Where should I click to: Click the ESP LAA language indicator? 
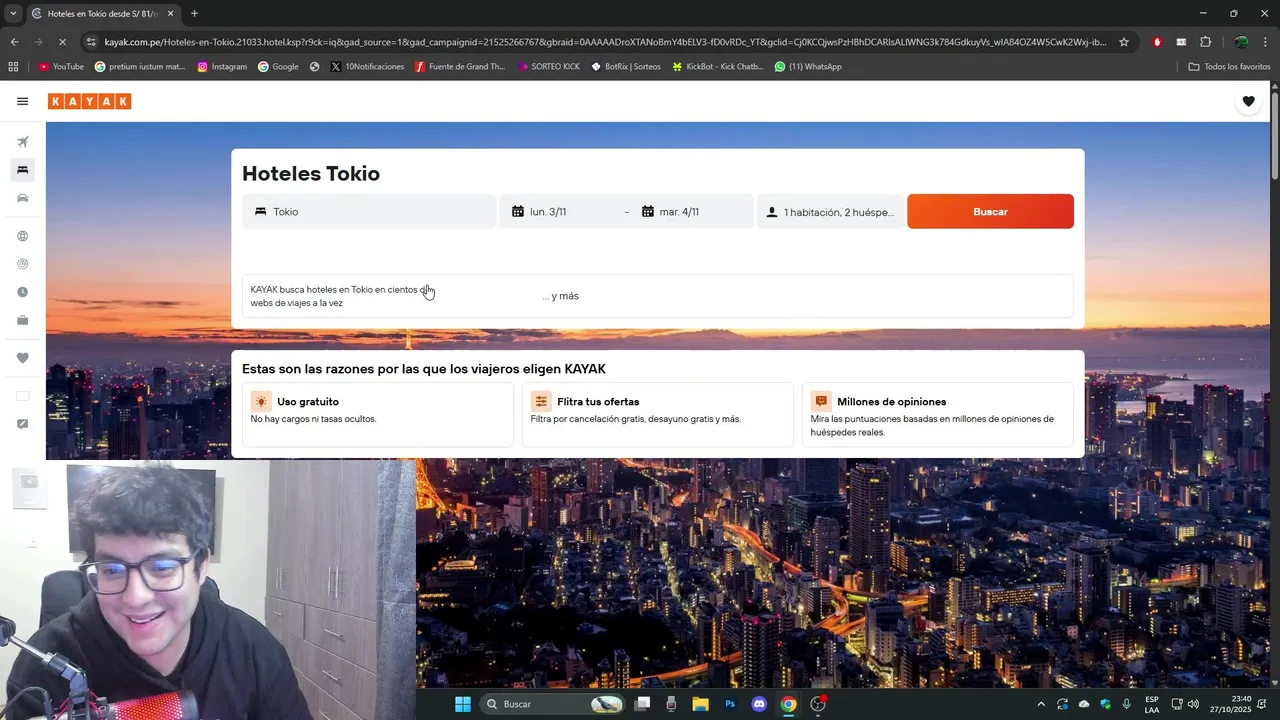1152,704
